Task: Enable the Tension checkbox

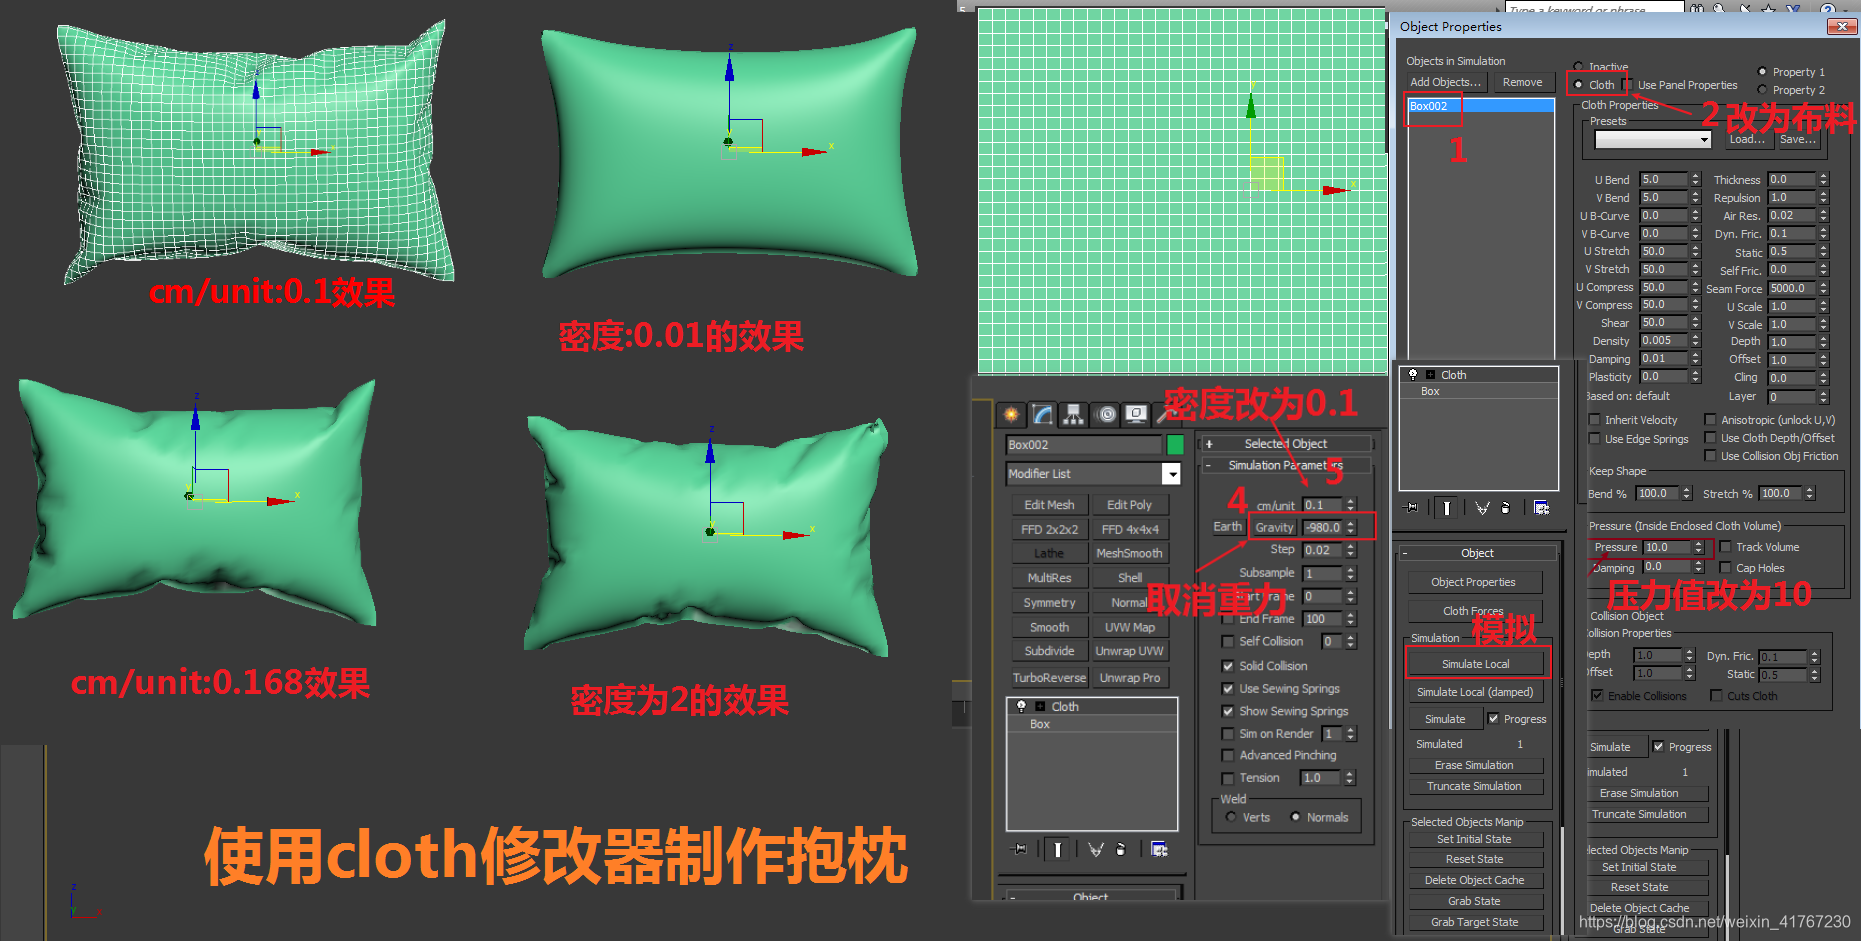Action: tap(1228, 779)
